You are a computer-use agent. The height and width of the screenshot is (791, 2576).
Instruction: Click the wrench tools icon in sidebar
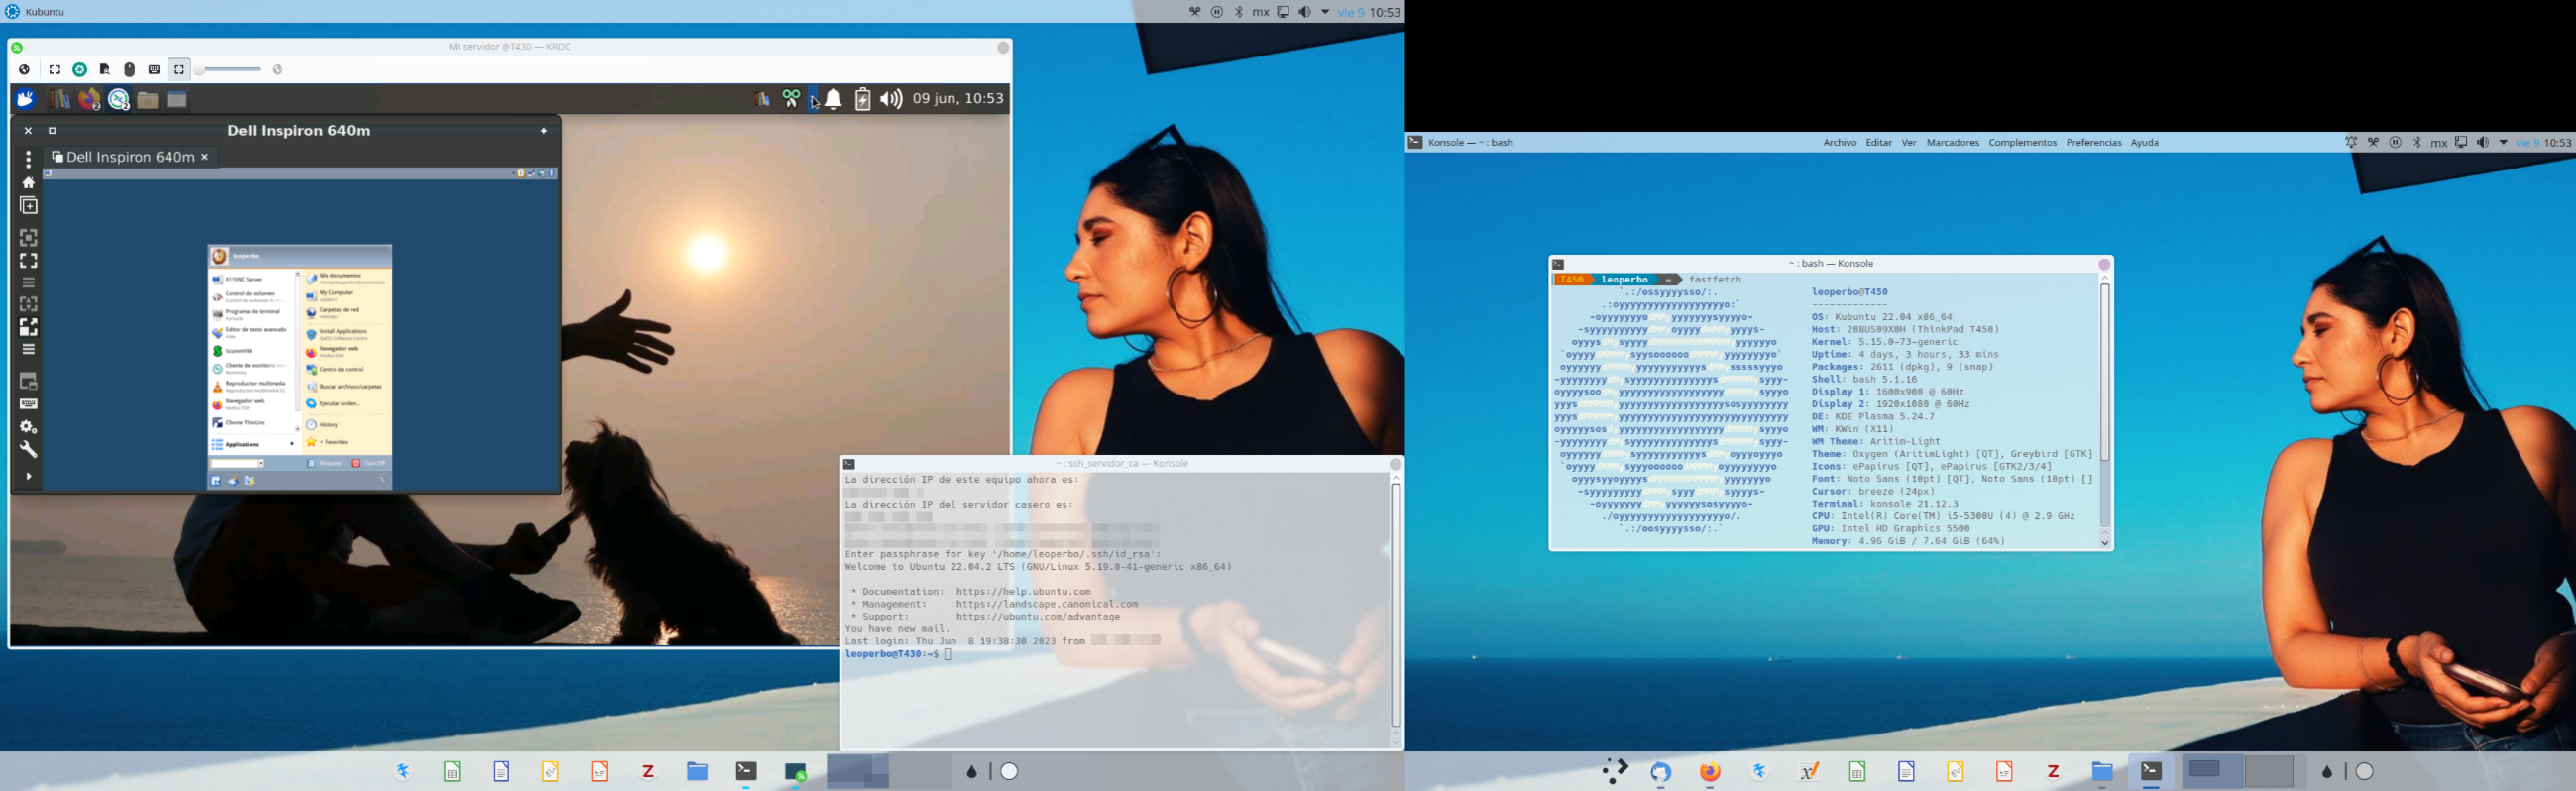pyautogui.click(x=28, y=450)
